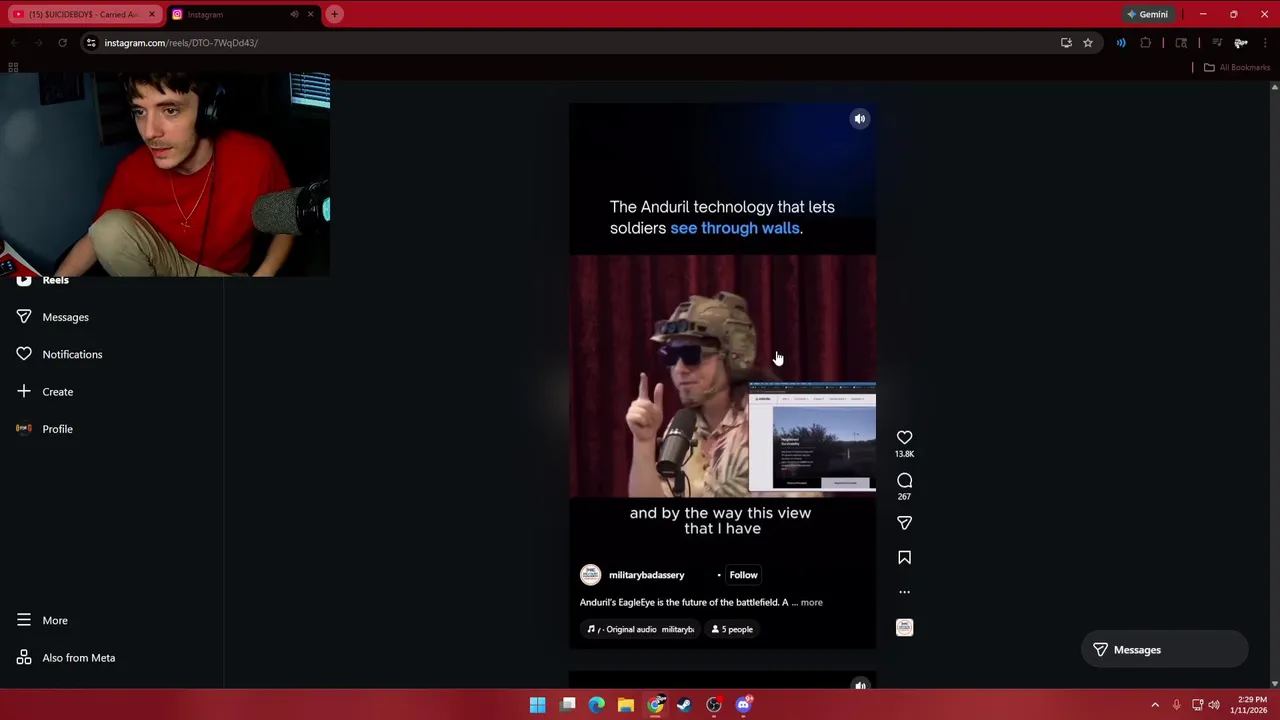The height and width of the screenshot is (720, 1280).
Task: Open the media controls music icon
Action: pos(1216,43)
